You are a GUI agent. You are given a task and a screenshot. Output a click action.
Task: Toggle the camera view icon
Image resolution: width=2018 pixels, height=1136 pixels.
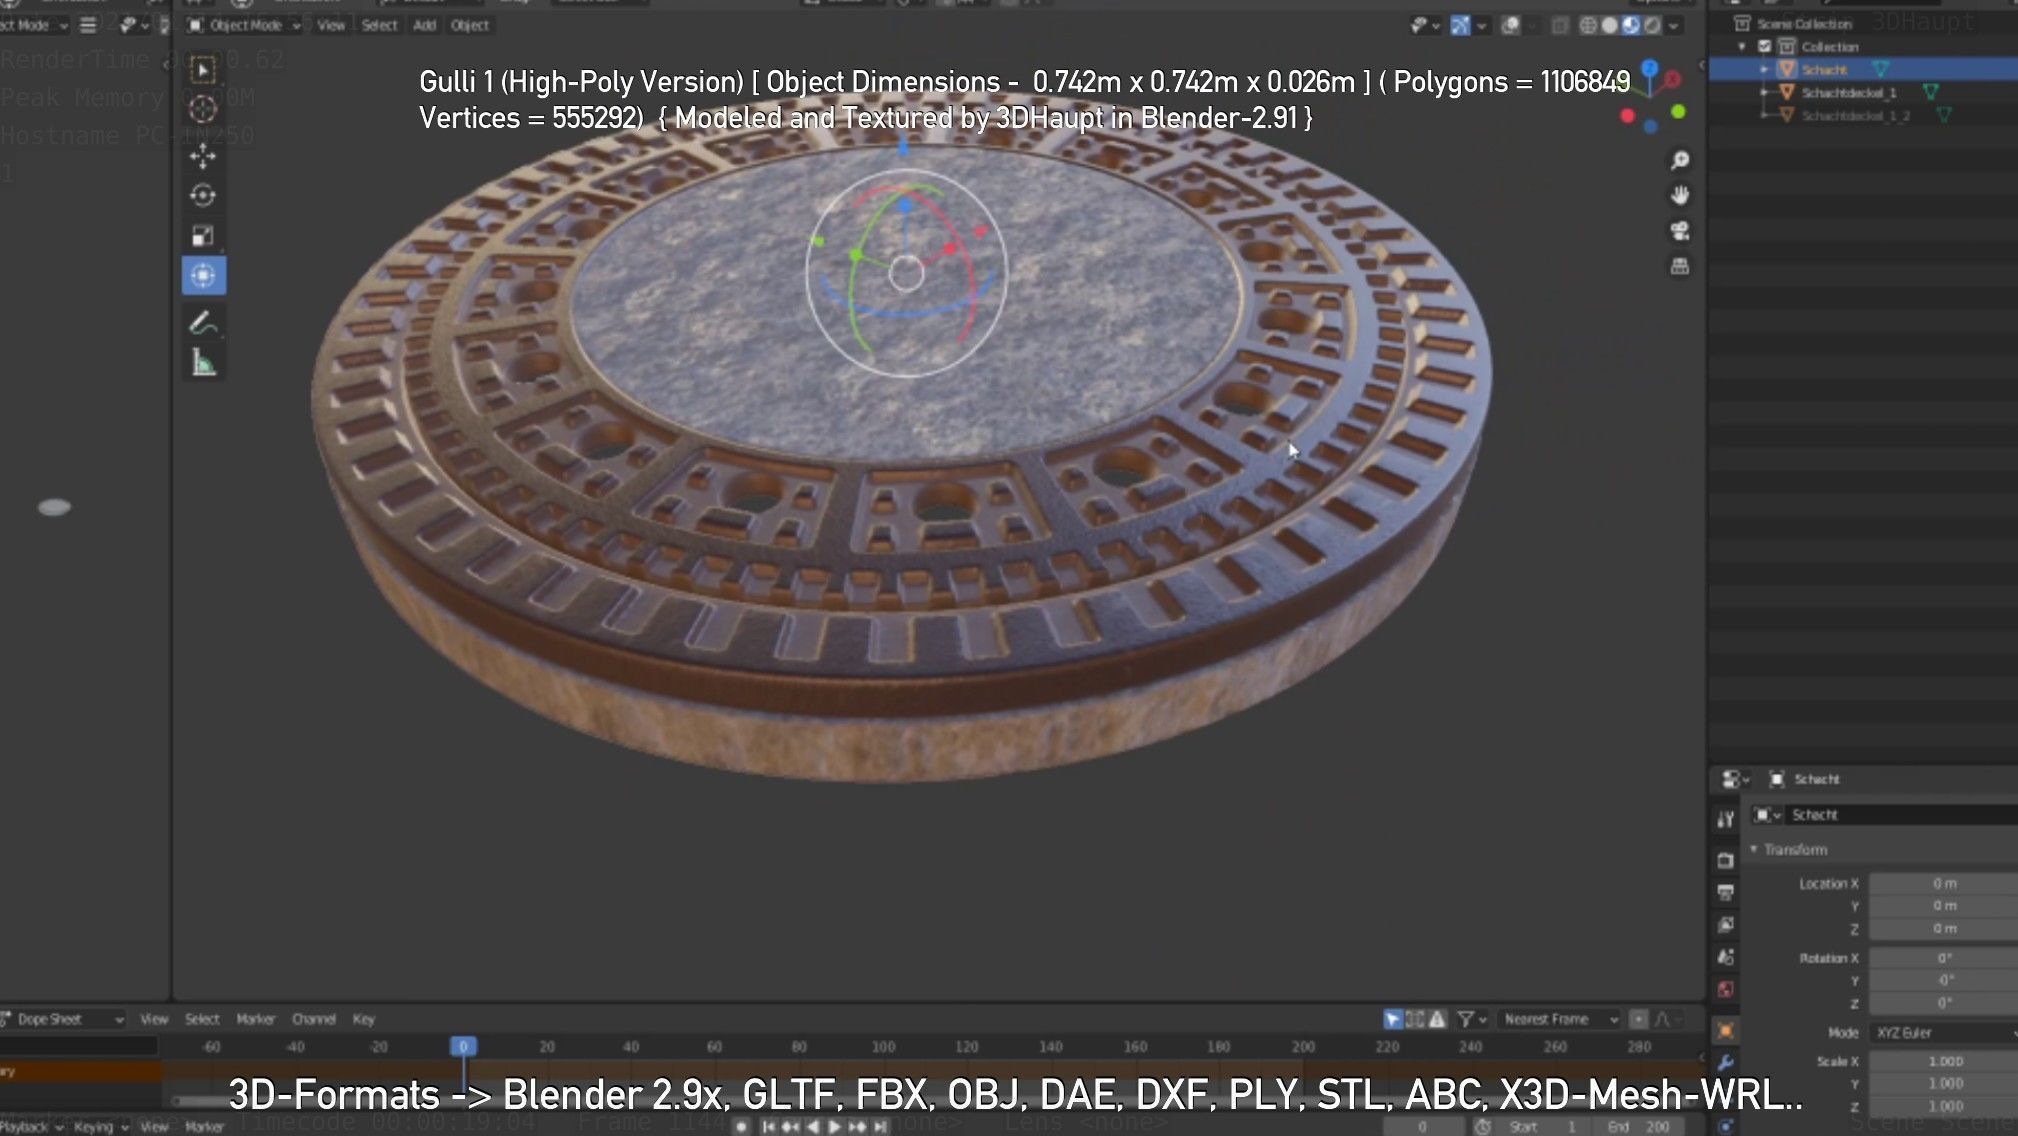tap(1680, 231)
